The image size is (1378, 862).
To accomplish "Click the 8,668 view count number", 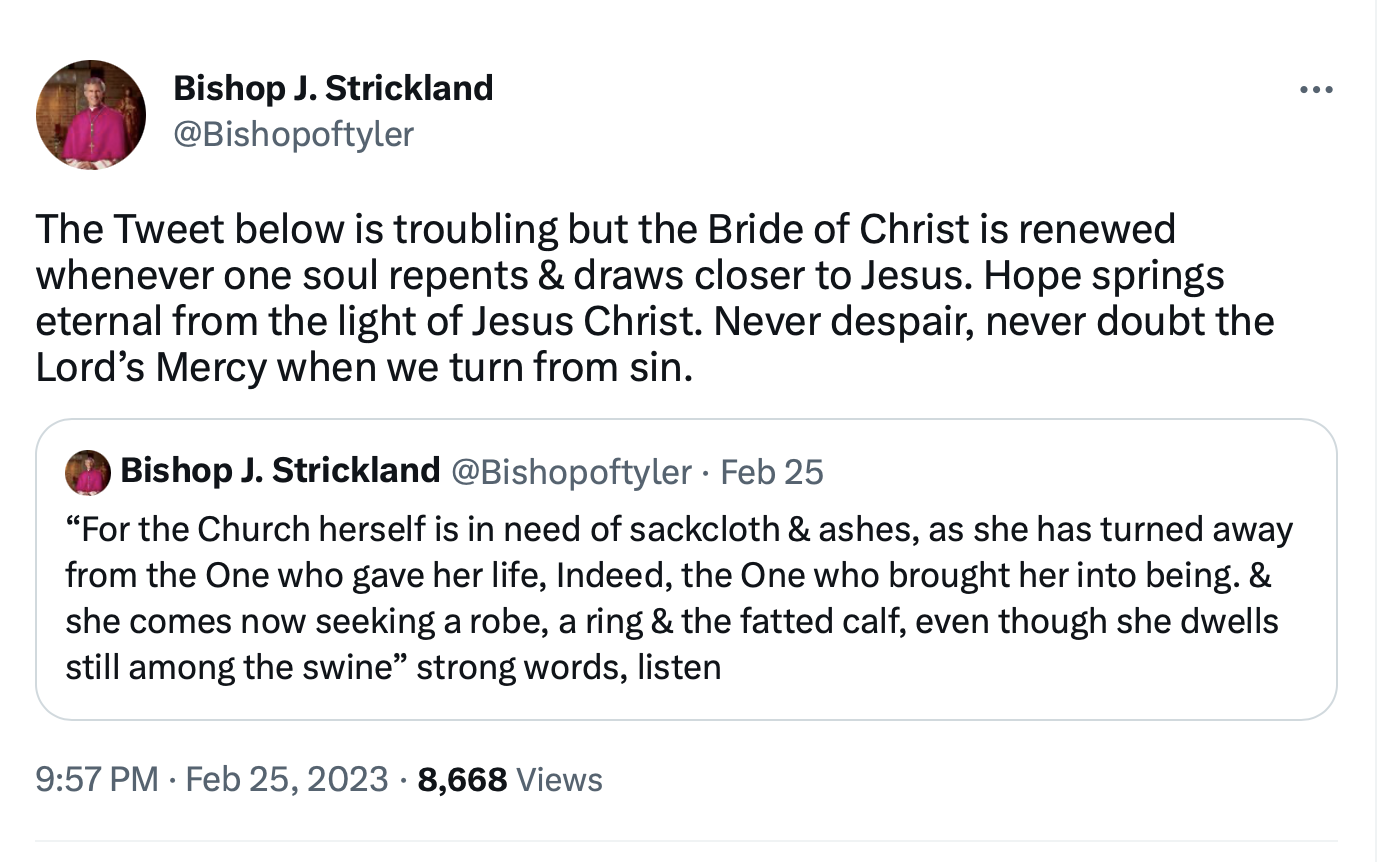I will (462, 779).
